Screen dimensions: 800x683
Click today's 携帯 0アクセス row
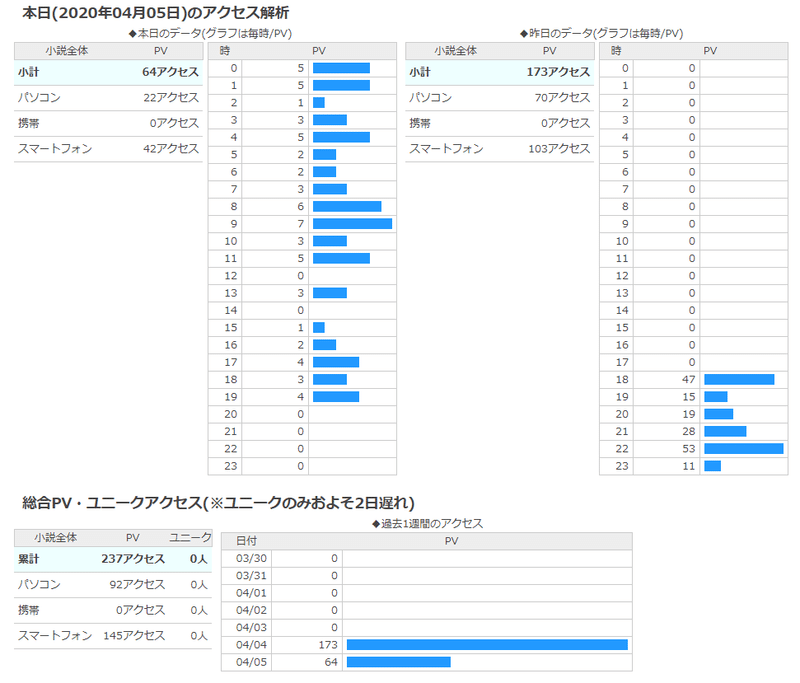click(x=108, y=123)
